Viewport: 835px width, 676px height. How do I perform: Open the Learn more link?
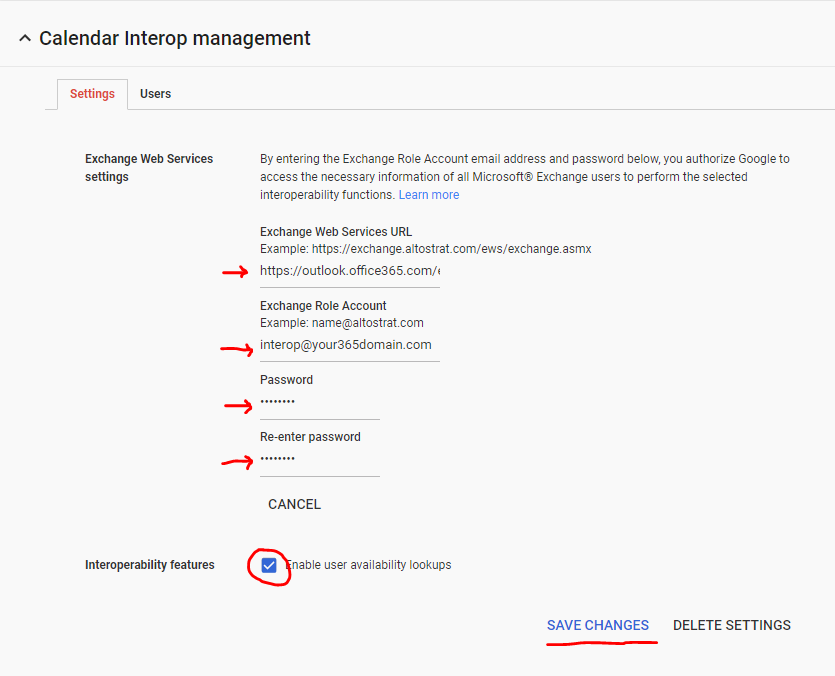(x=429, y=195)
